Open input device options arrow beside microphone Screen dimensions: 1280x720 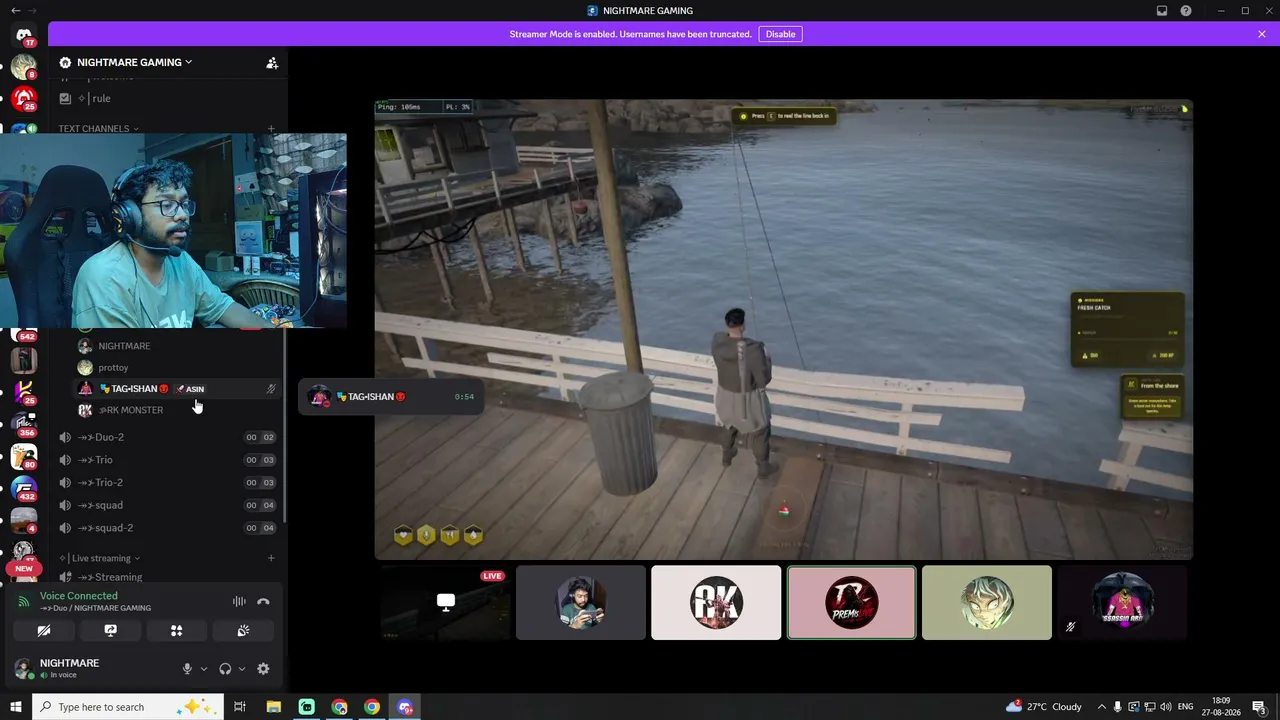coord(204,669)
